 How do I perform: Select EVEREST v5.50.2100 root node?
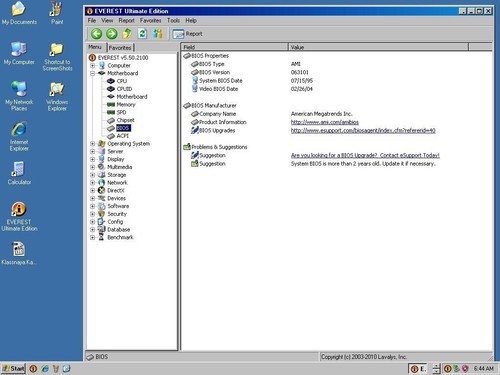123,58
